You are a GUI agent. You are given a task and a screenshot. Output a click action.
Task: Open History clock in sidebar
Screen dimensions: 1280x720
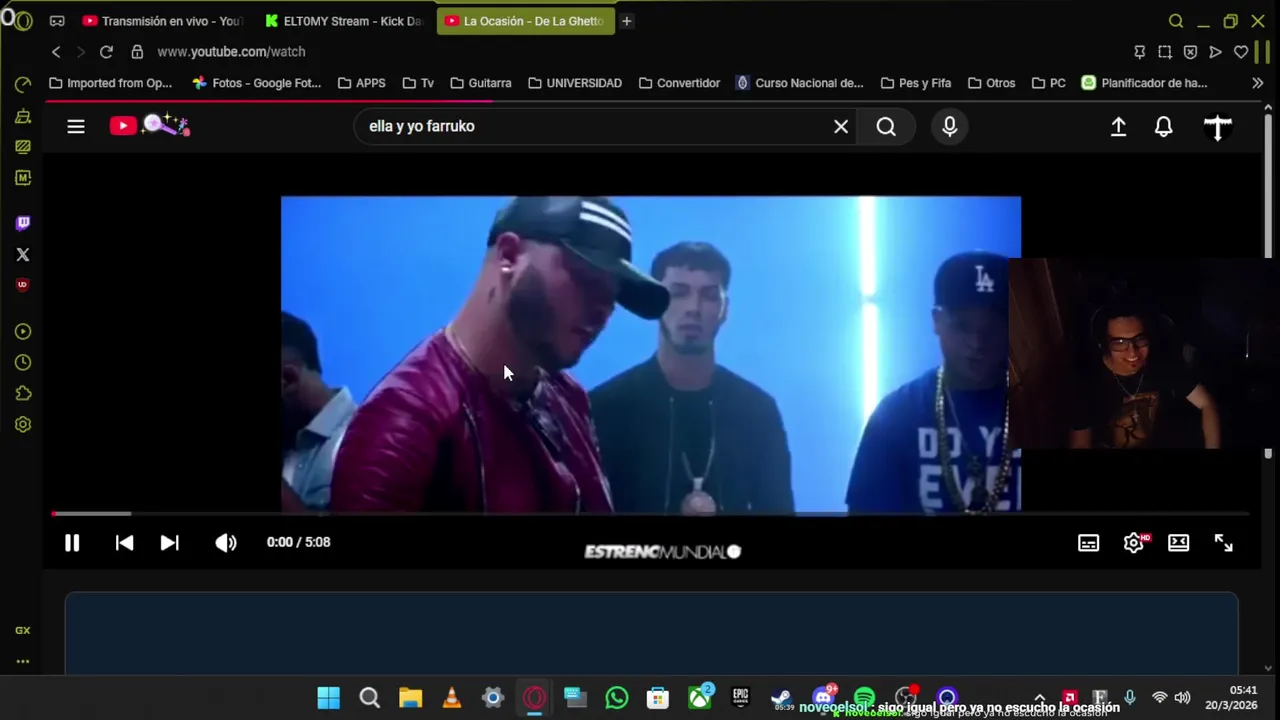pyautogui.click(x=23, y=362)
